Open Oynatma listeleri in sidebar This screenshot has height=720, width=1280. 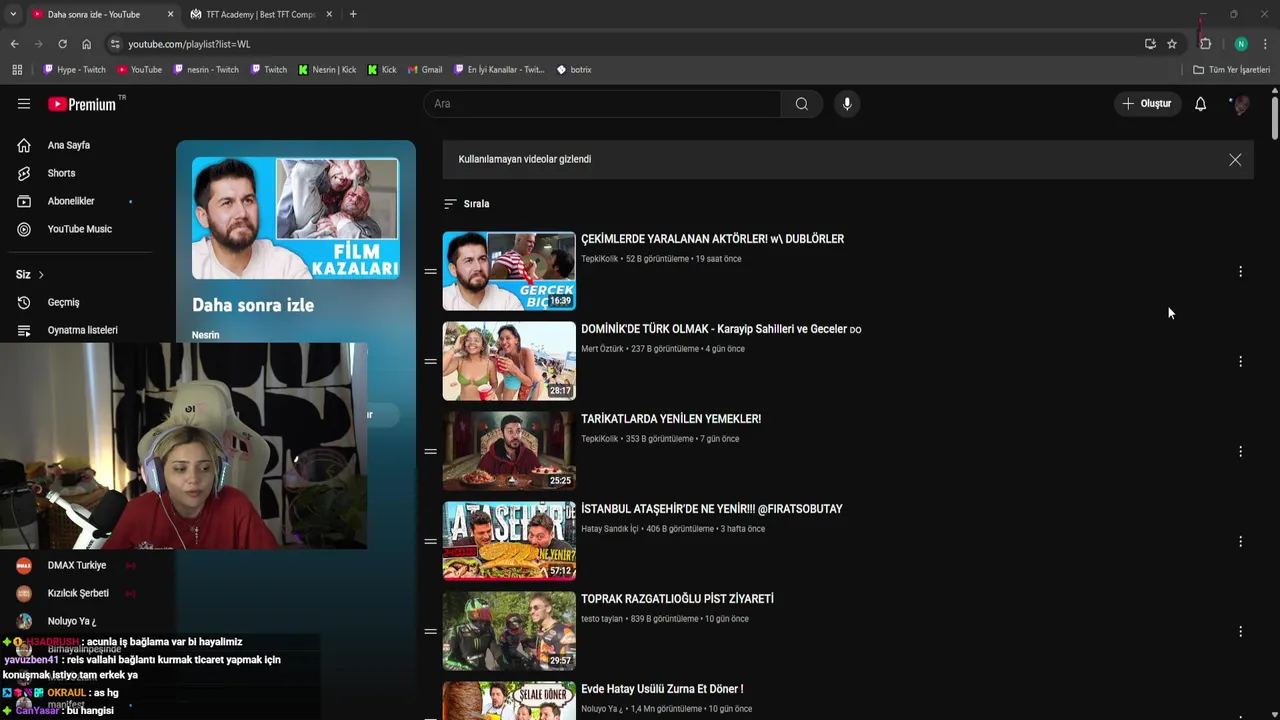(80, 331)
